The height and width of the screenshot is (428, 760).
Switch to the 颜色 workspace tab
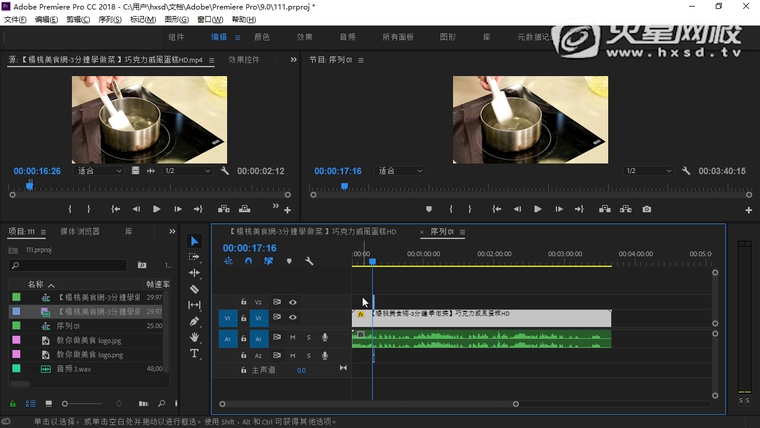[262, 37]
